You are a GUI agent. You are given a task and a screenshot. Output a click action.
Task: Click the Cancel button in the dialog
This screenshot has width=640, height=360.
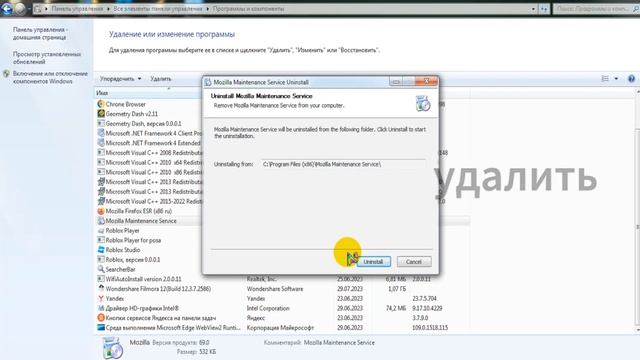[x=414, y=262]
